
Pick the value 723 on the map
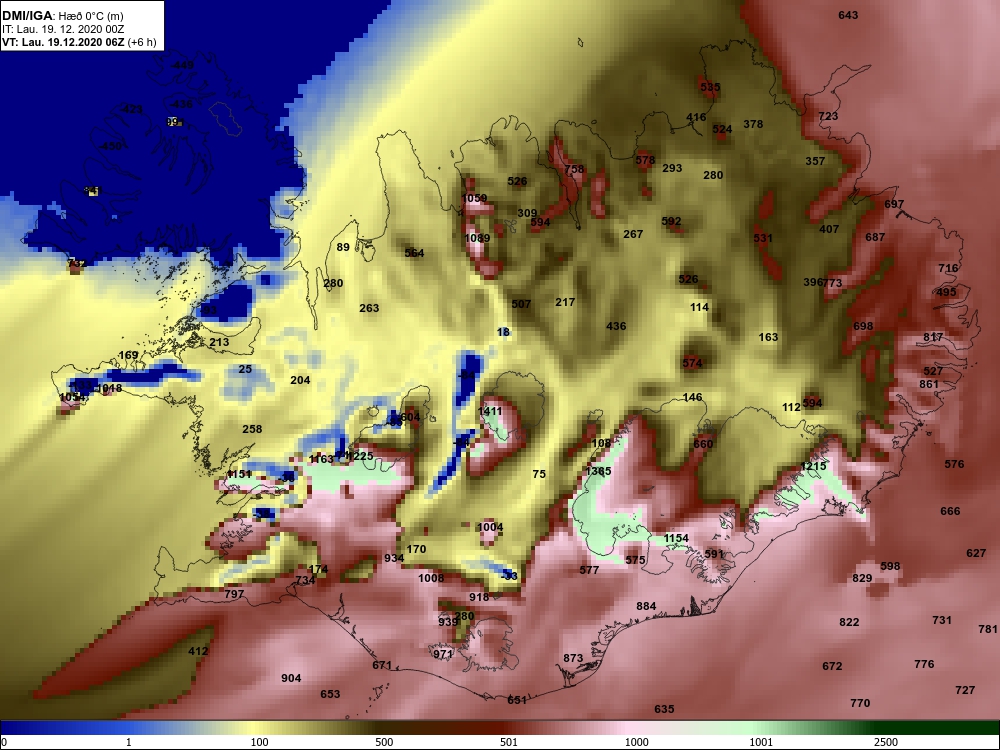tap(828, 116)
